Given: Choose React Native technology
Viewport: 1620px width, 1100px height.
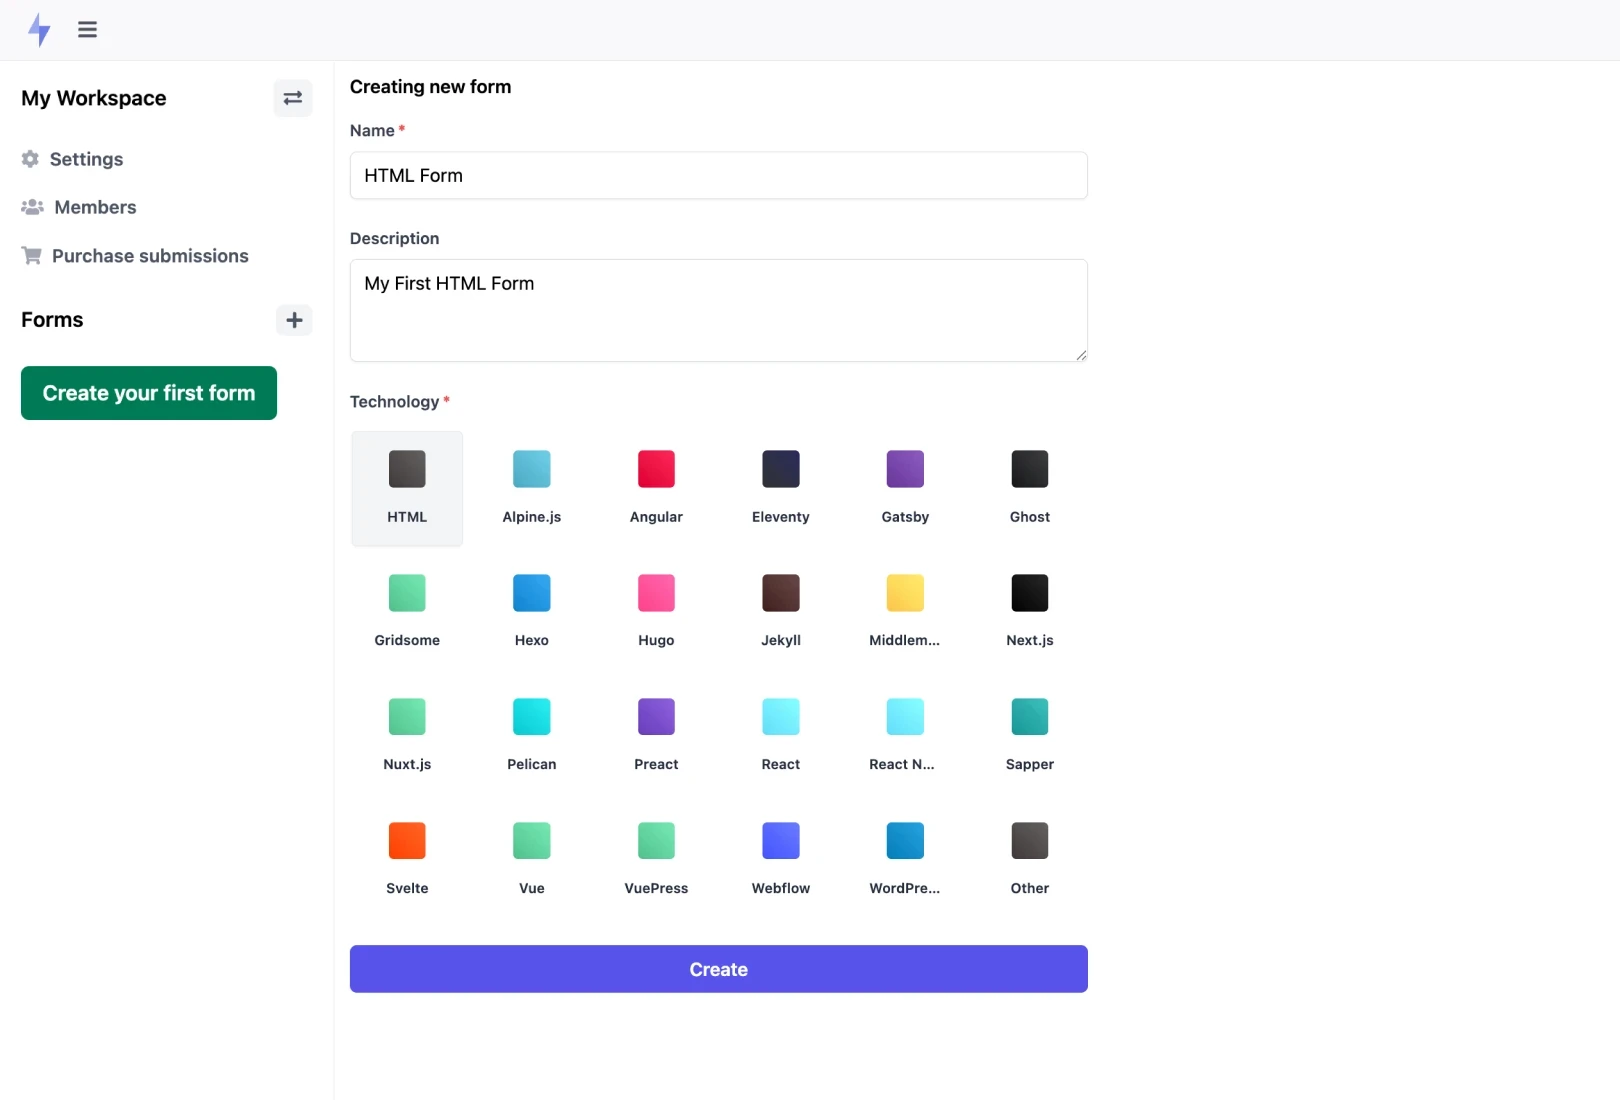Looking at the screenshot, I should [905, 736].
